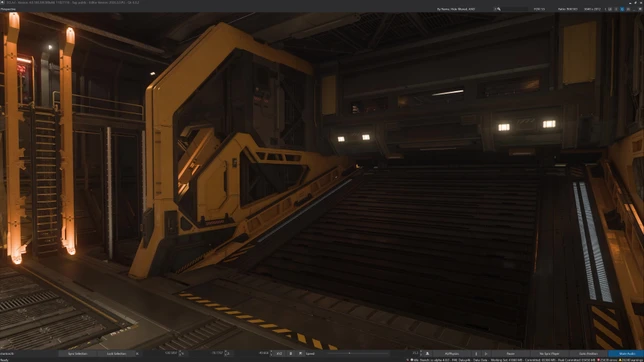Screen dimensions: 644x362
Task: Click the Lock Selection button
Action: (x=116, y=353)
